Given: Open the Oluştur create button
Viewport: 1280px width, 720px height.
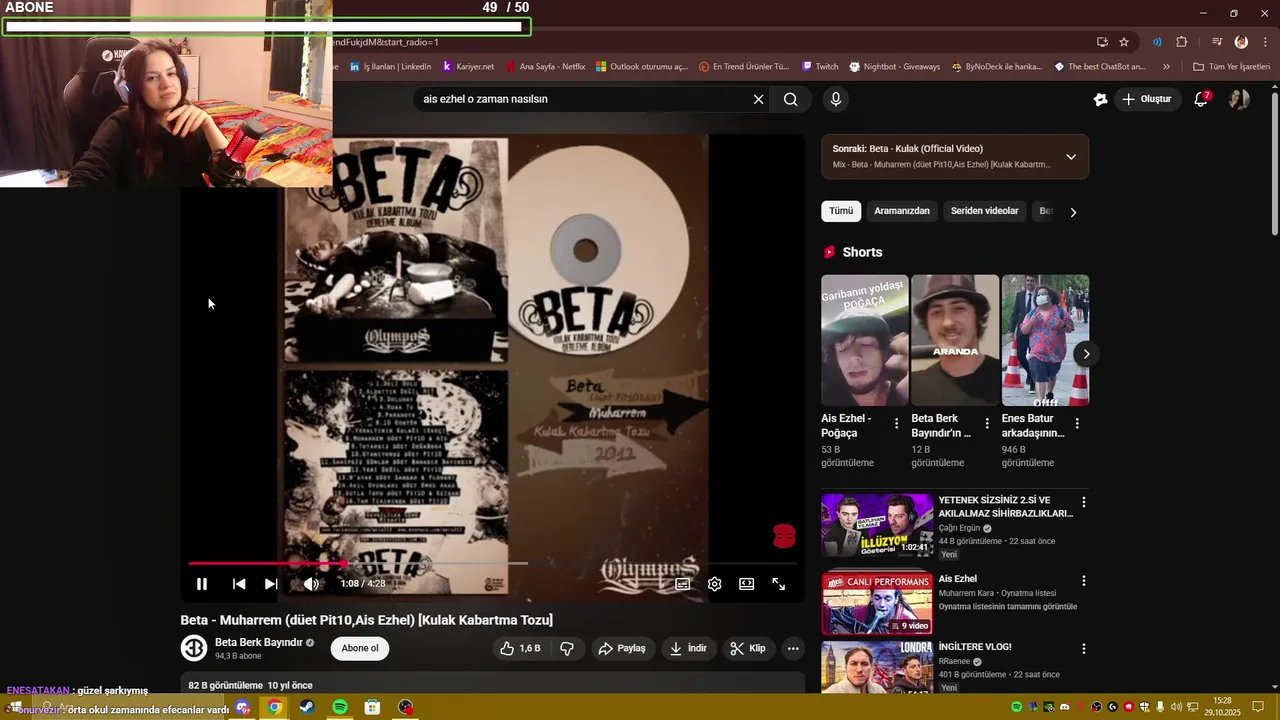Looking at the screenshot, I should (1146, 99).
